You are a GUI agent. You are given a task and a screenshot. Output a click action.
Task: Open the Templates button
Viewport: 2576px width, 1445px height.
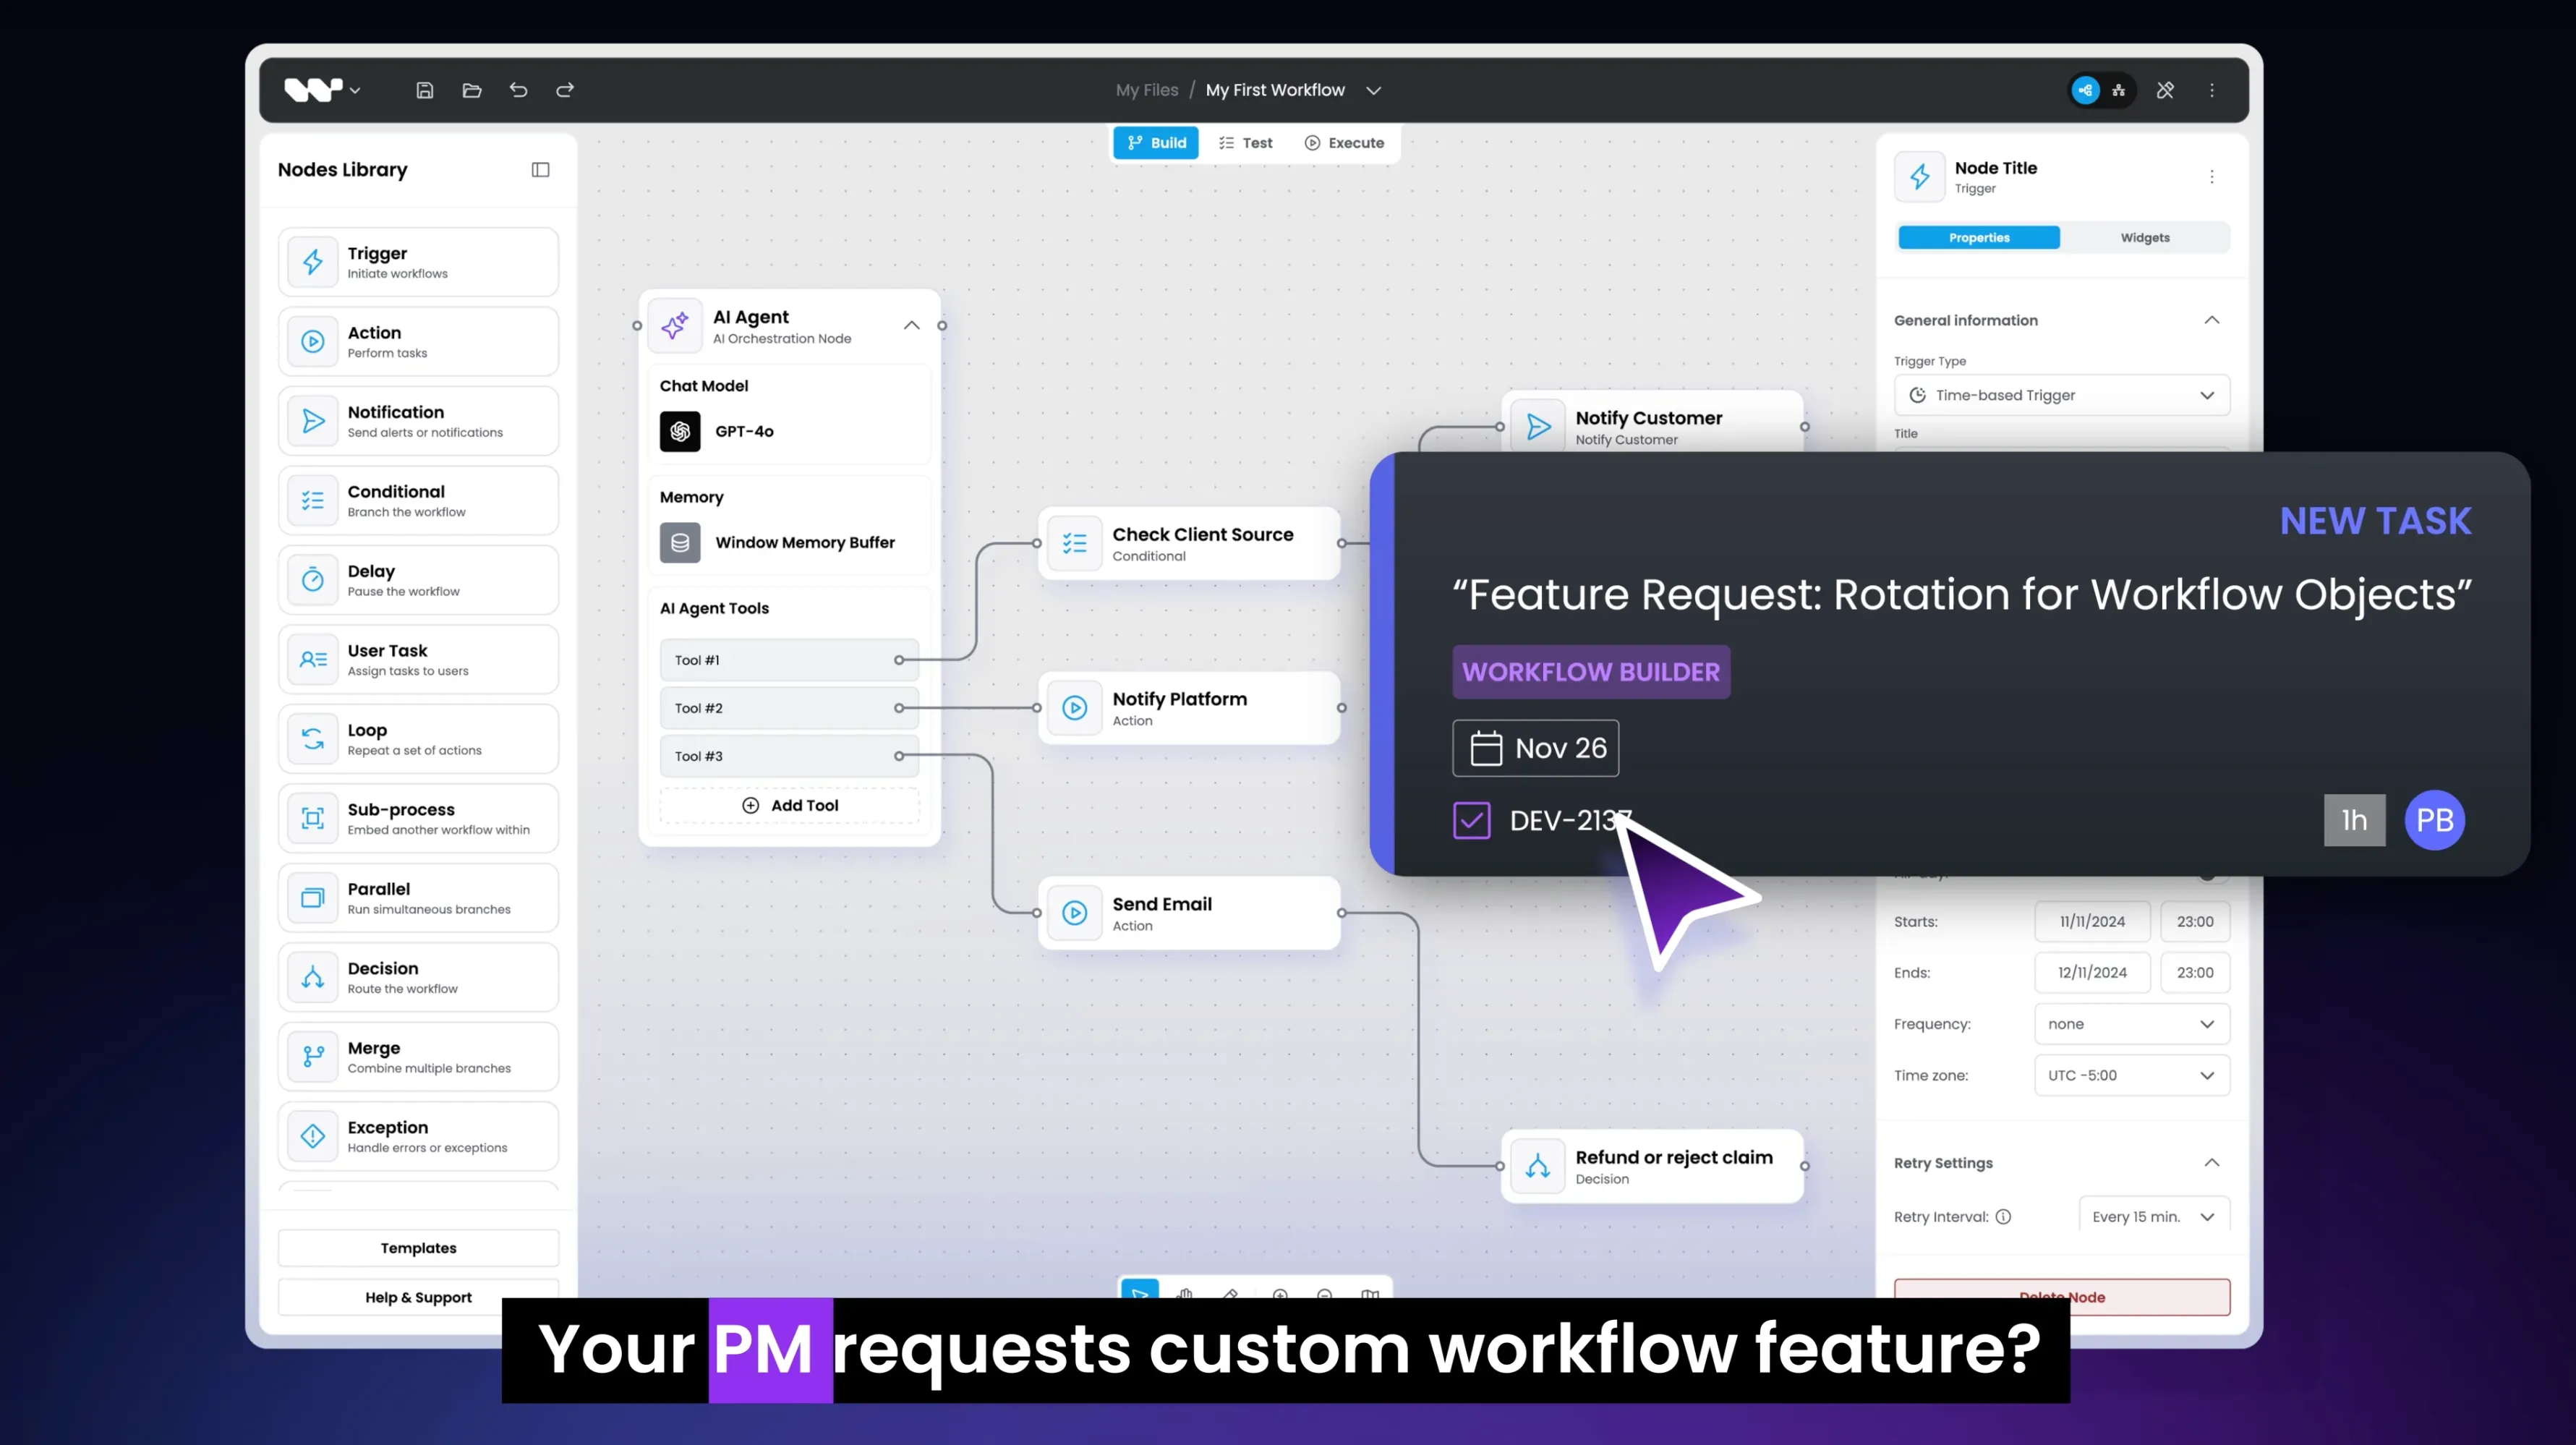pos(418,1248)
